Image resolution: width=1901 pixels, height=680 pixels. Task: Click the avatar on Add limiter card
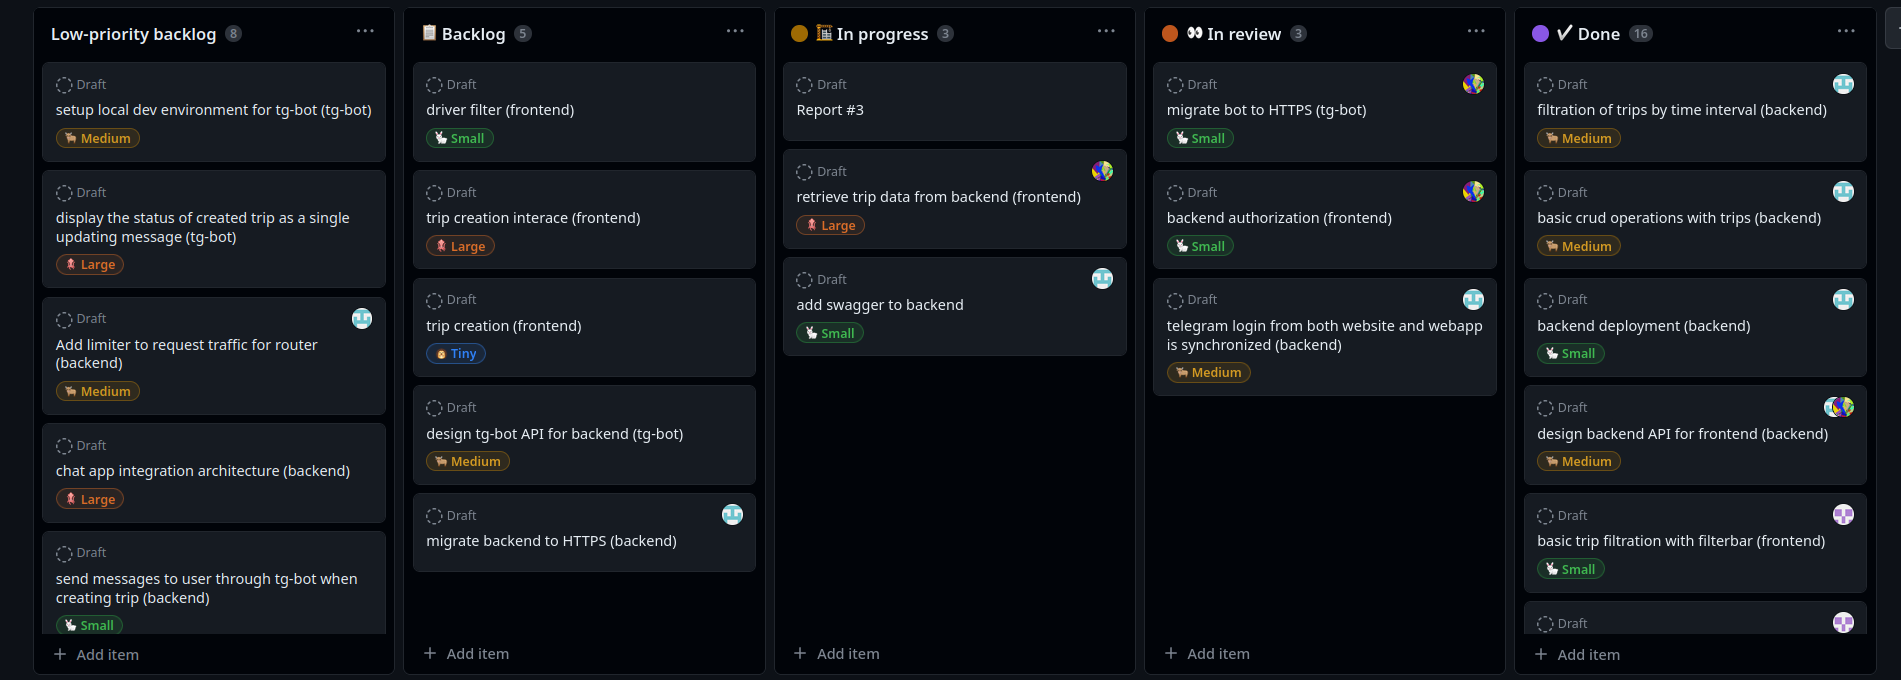[x=362, y=318]
